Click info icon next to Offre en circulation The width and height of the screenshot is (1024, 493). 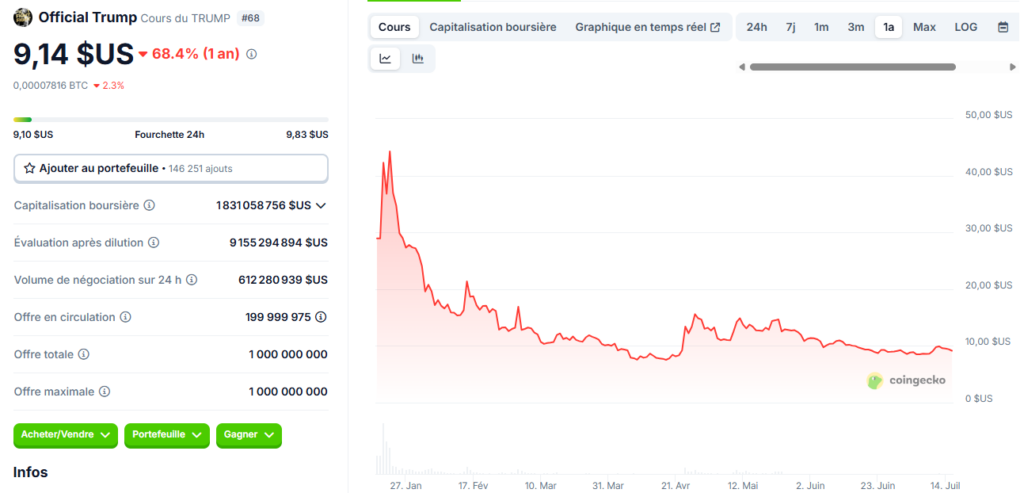coord(125,317)
